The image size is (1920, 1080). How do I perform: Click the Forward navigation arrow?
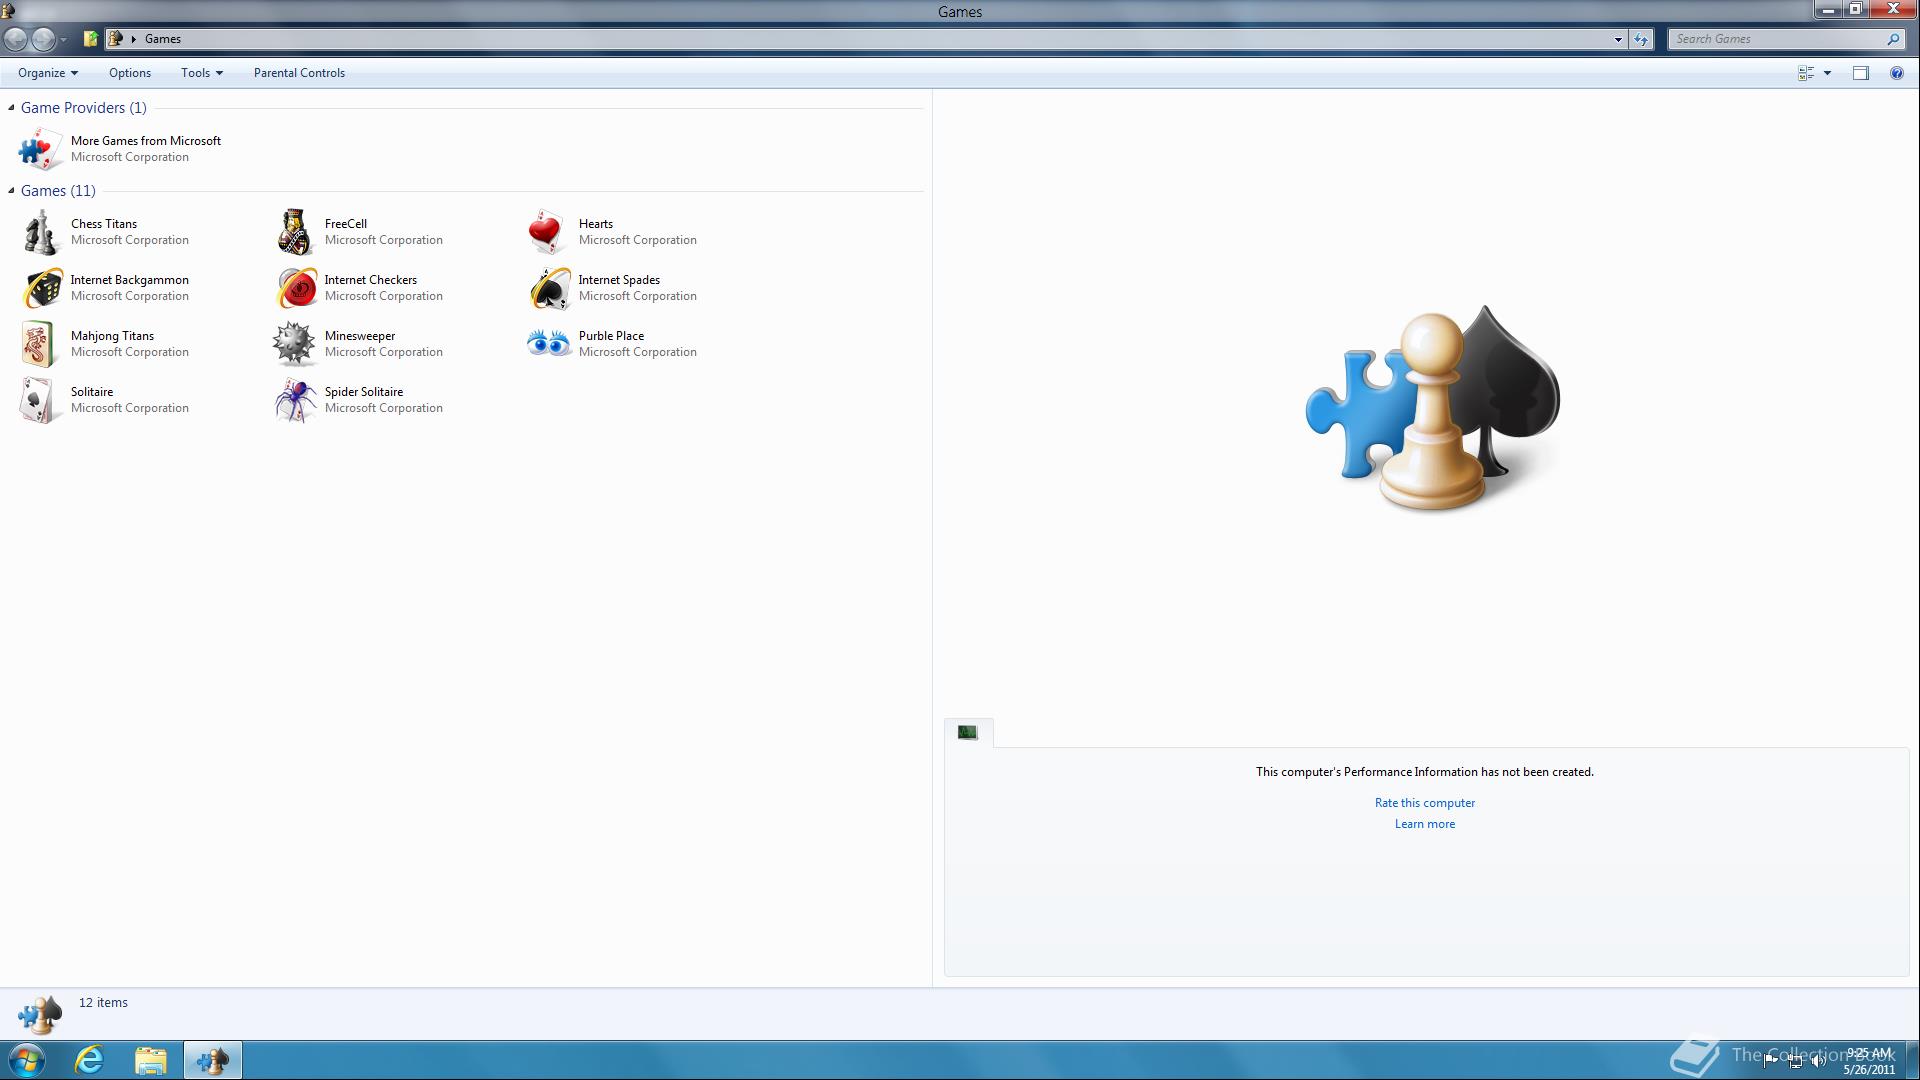43,39
